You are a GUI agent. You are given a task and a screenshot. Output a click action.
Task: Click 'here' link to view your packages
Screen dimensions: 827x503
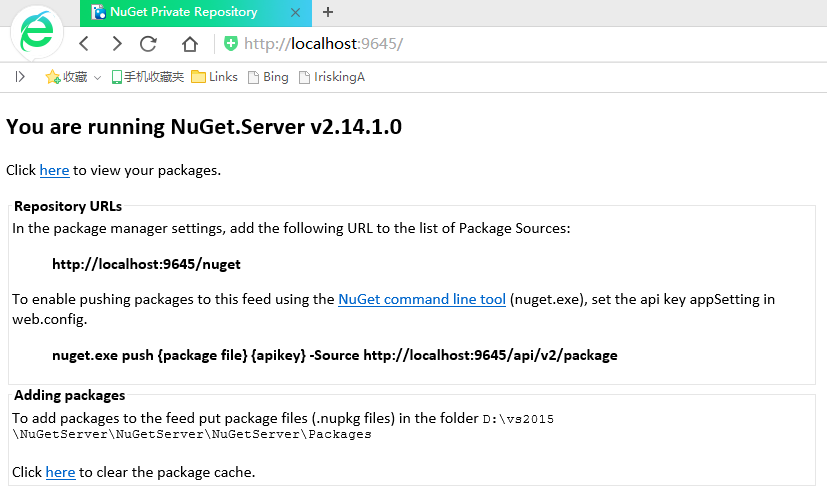click(x=54, y=170)
